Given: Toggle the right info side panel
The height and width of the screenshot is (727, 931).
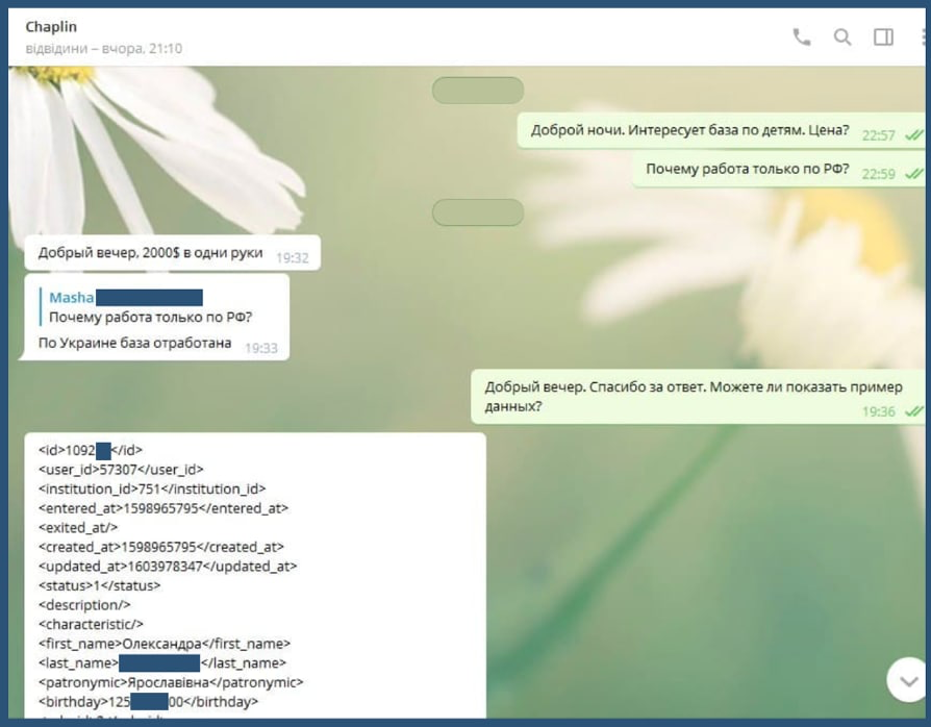Looking at the screenshot, I should (x=883, y=37).
